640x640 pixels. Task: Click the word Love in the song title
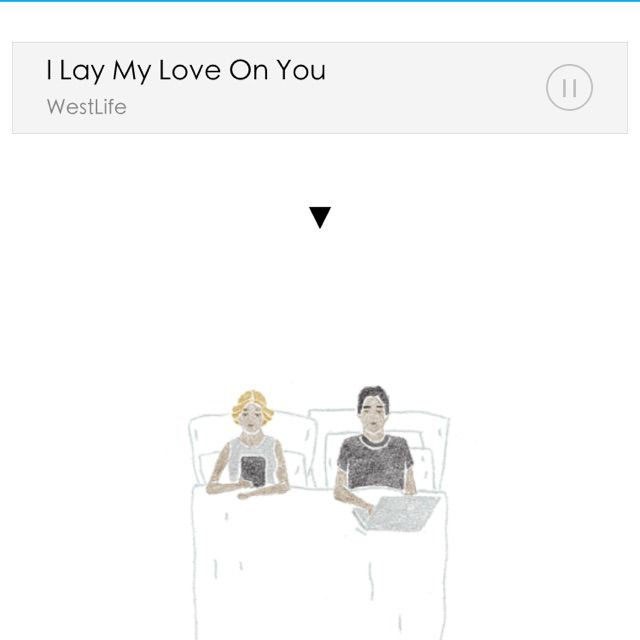pyautogui.click(x=190, y=70)
